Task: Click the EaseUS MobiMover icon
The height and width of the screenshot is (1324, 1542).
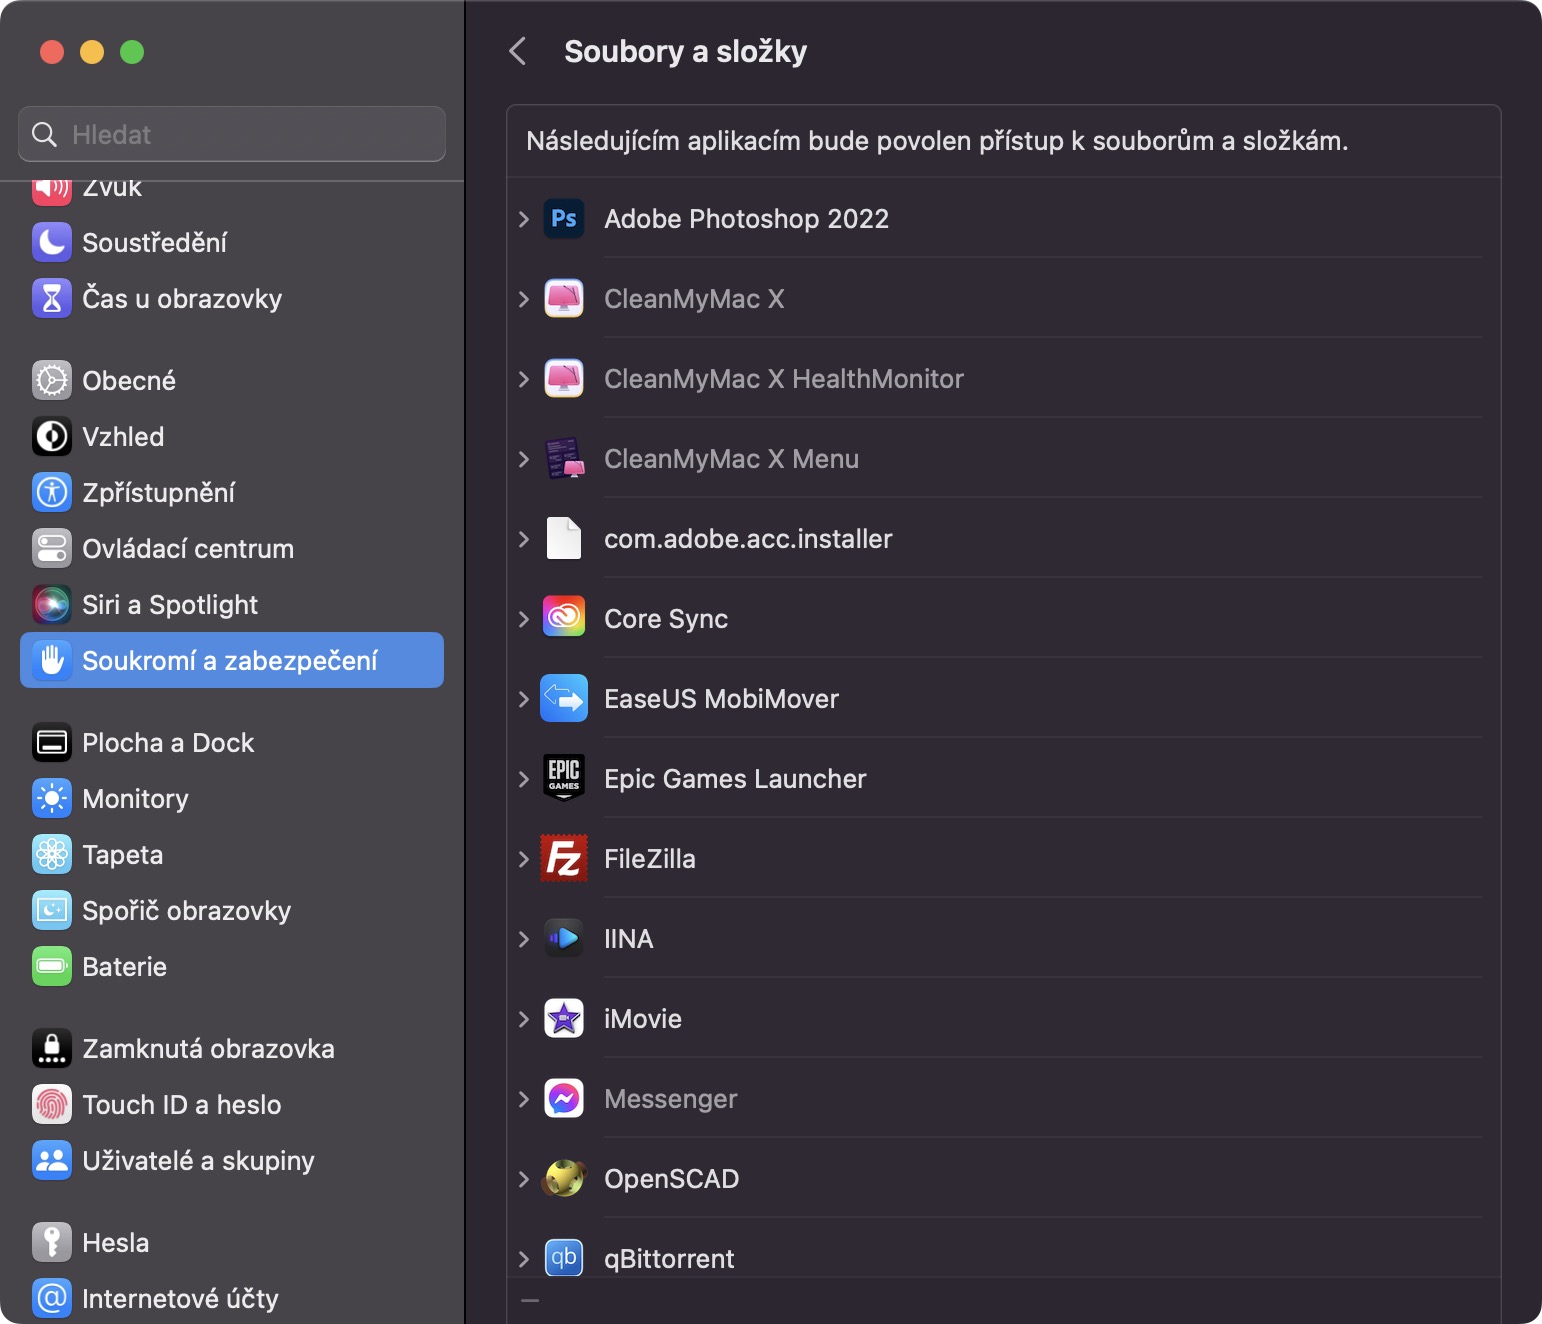Action: coord(564,699)
